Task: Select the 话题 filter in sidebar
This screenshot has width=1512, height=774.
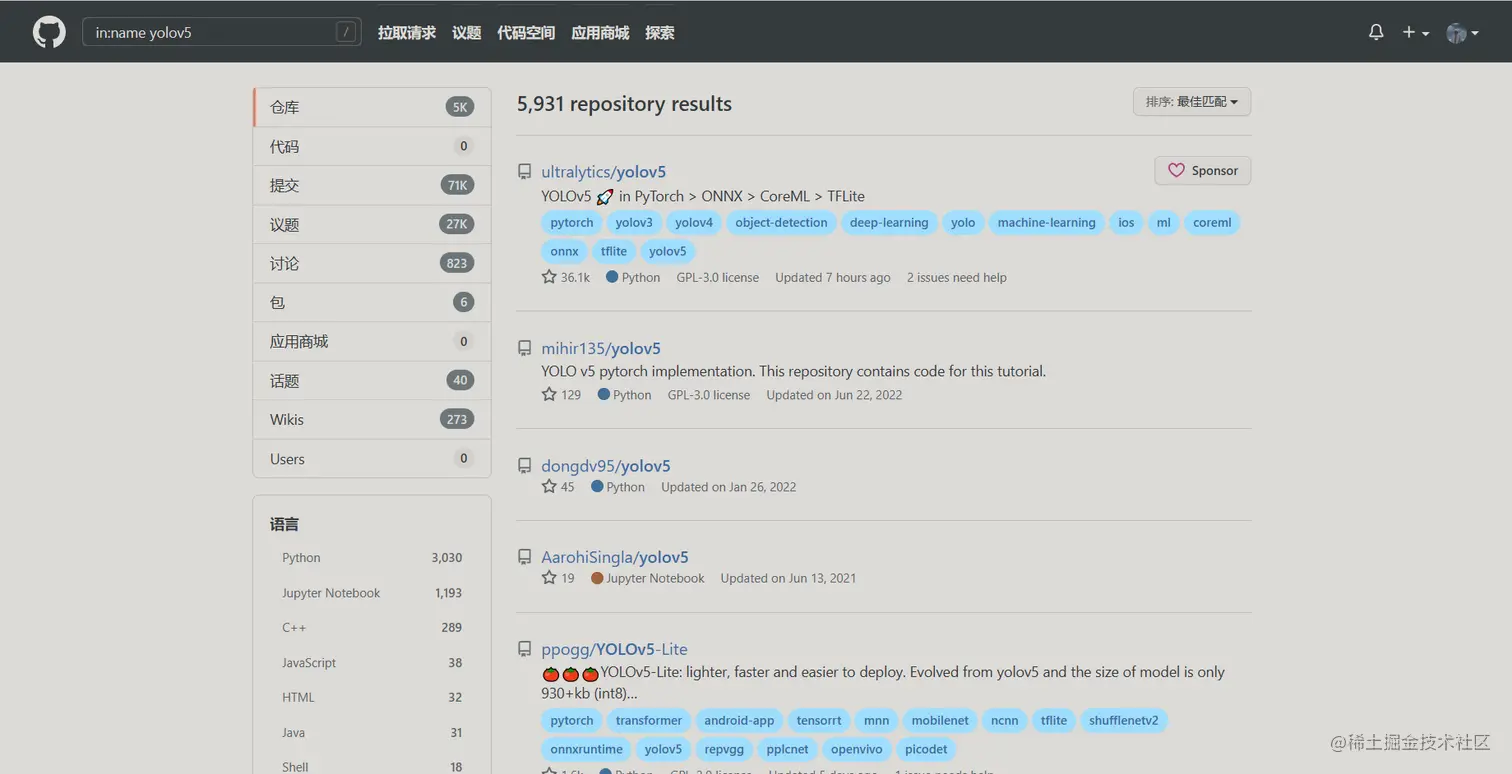Action: click(372, 380)
